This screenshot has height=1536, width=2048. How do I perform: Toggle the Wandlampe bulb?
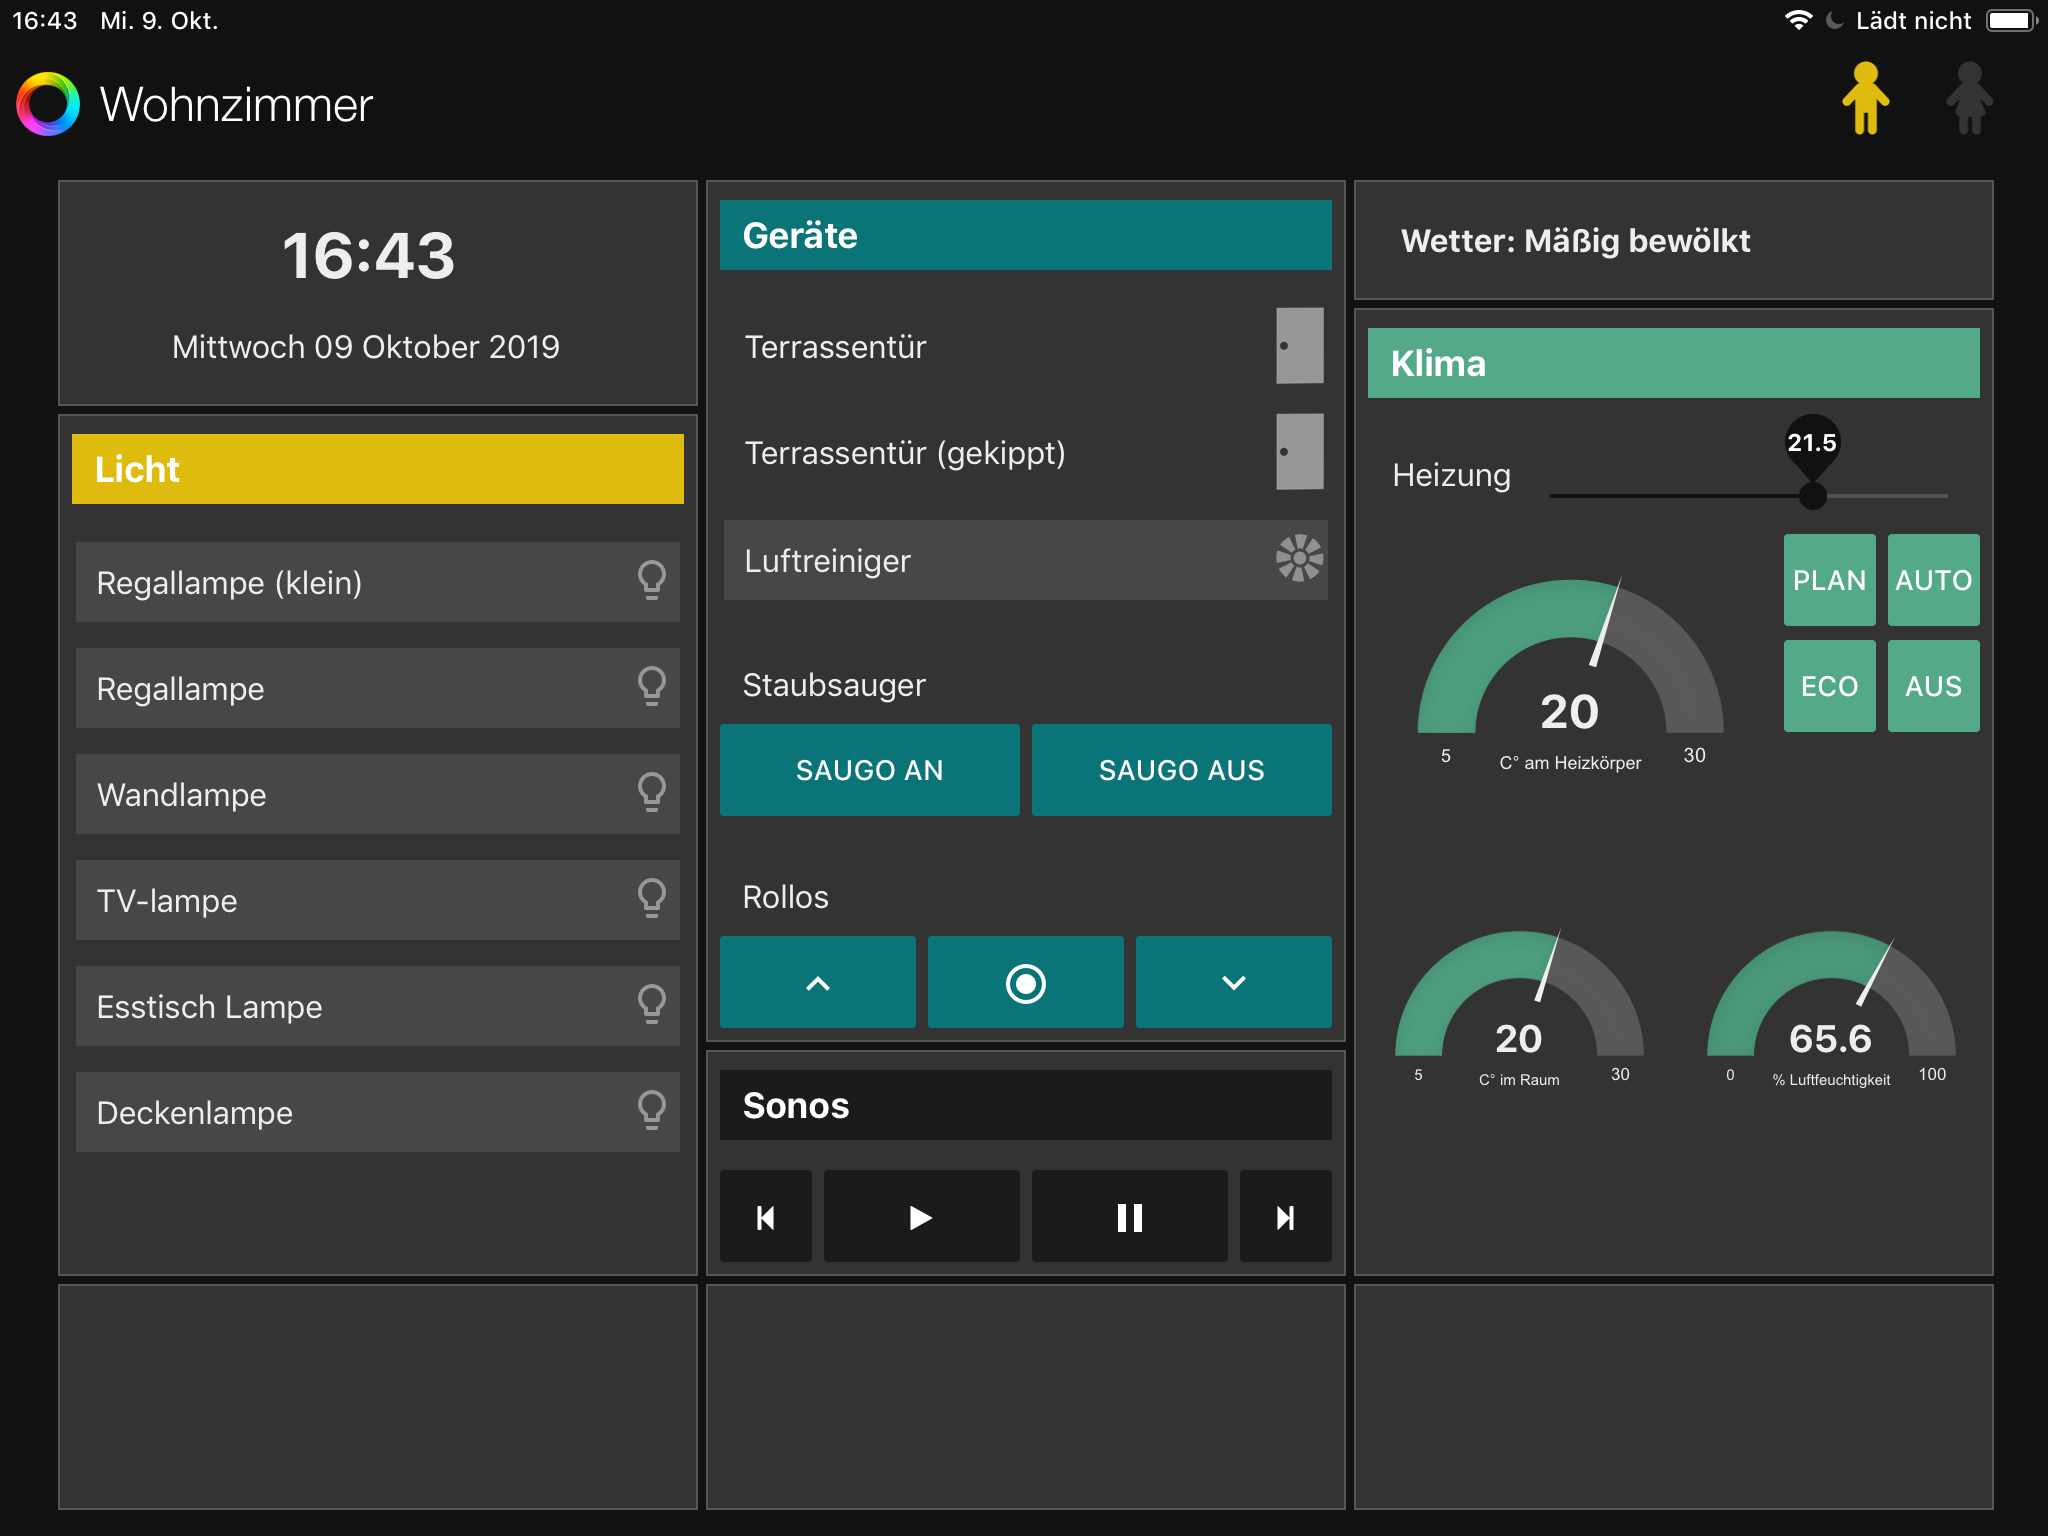651,793
